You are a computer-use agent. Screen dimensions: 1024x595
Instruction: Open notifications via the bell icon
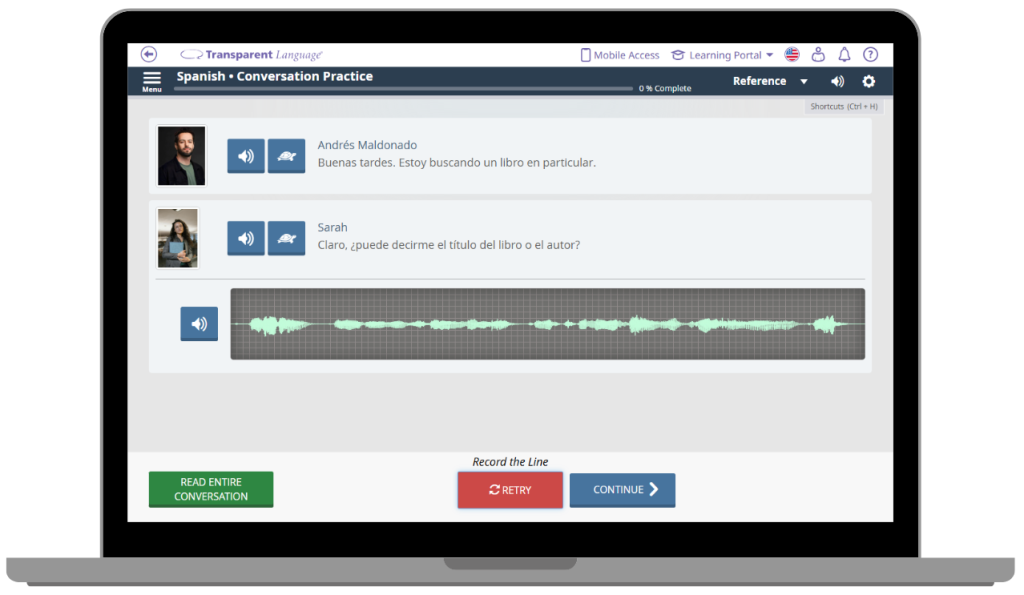pyautogui.click(x=844, y=54)
